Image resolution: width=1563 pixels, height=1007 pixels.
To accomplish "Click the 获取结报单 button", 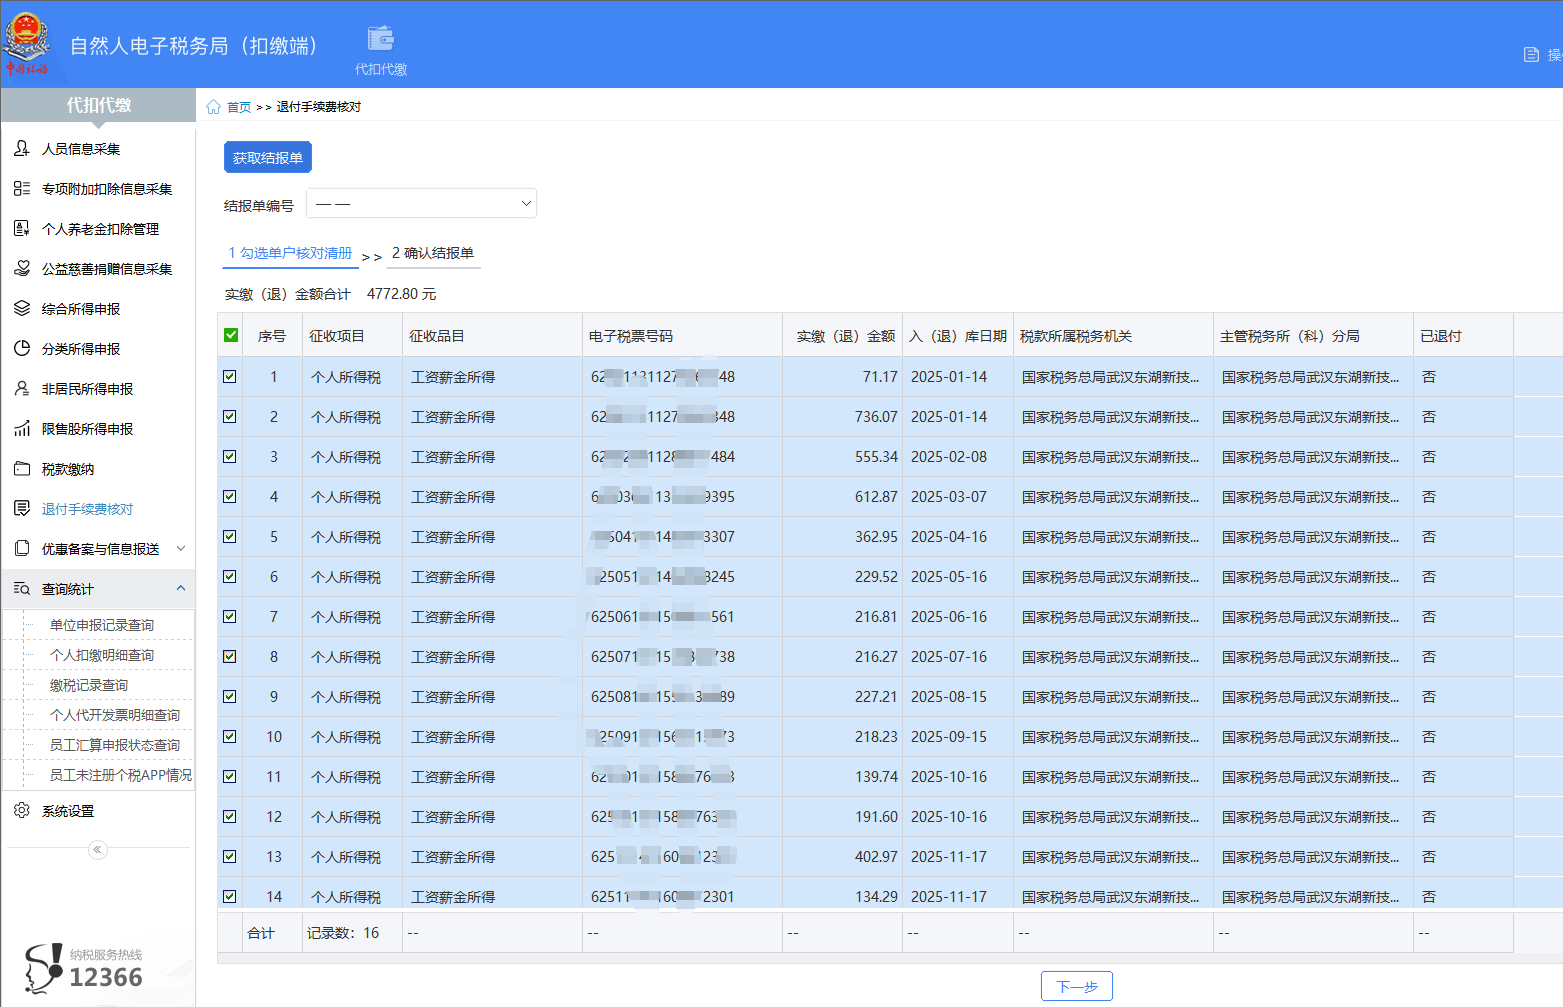I will [x=268, y=157].
